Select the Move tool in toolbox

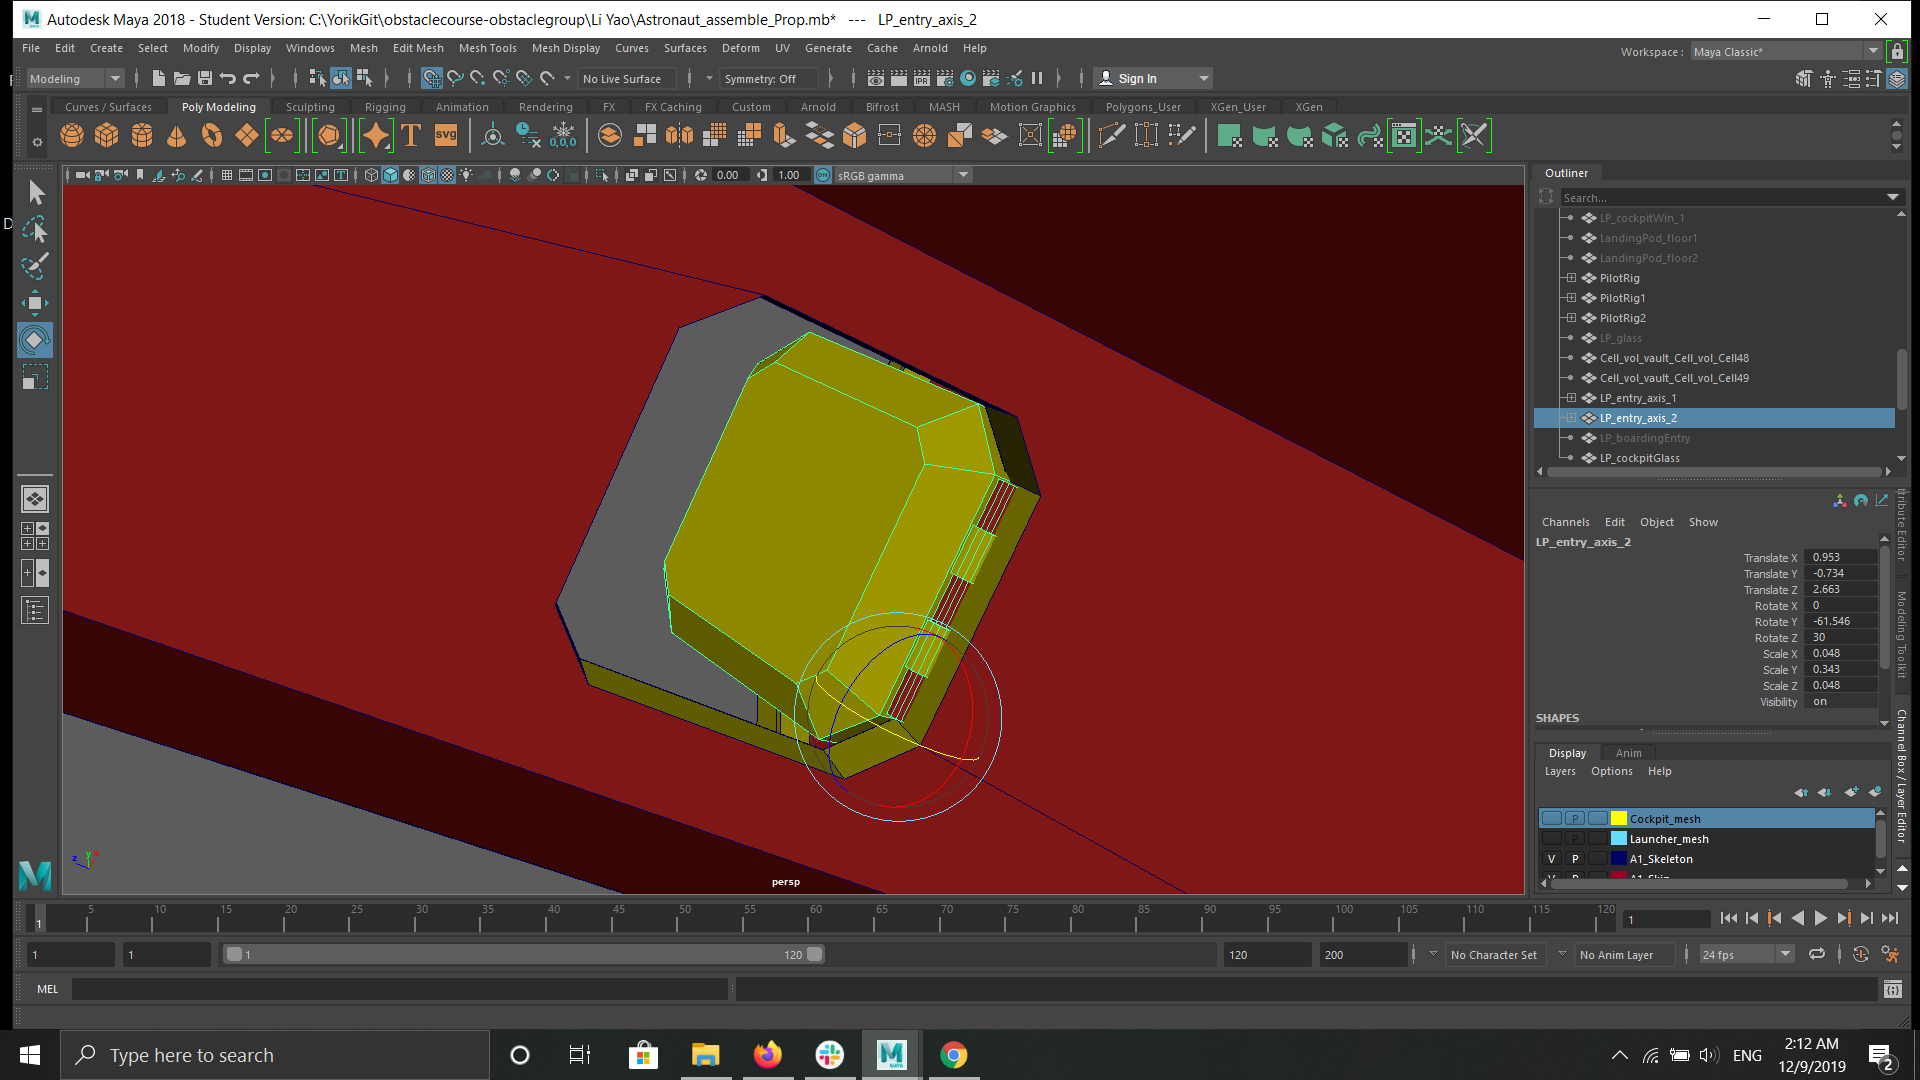[x=34, y=303]
